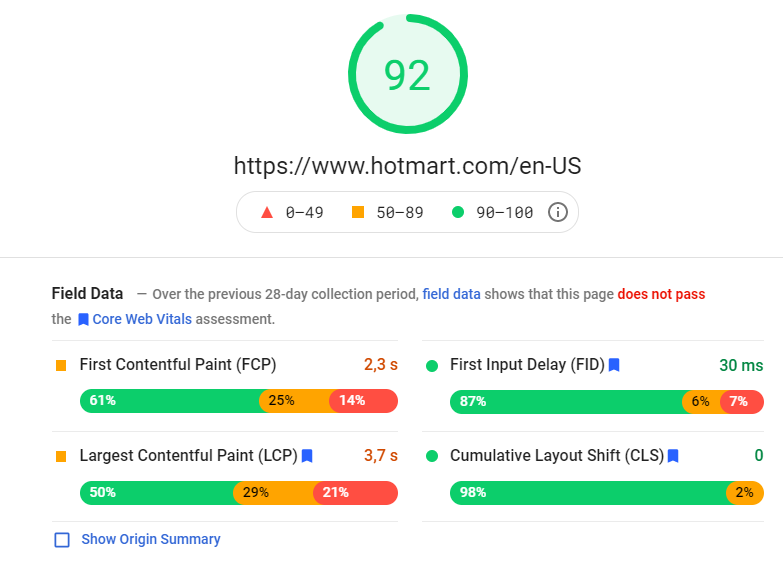Click the 92 performance score gauge
The width and height of the screenshot is (783, 581).
(x=407, y=75)
